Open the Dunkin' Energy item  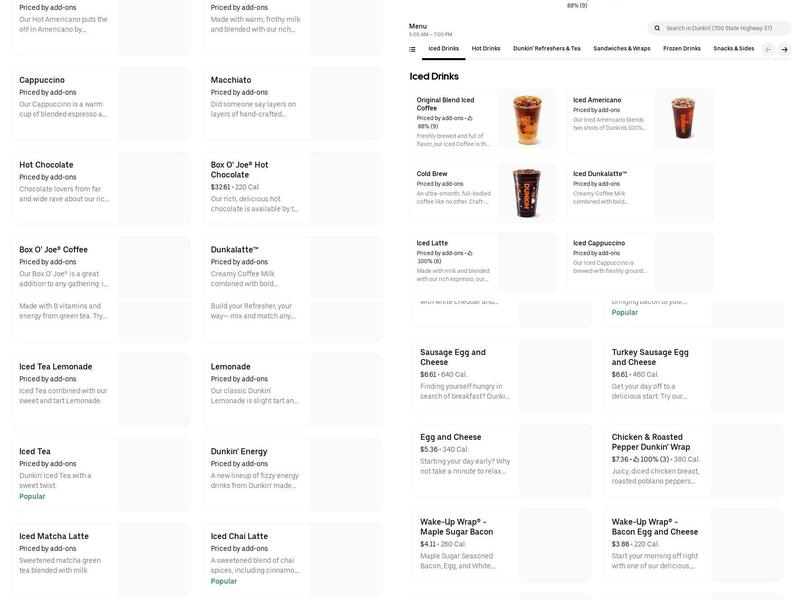coord(292,475)
